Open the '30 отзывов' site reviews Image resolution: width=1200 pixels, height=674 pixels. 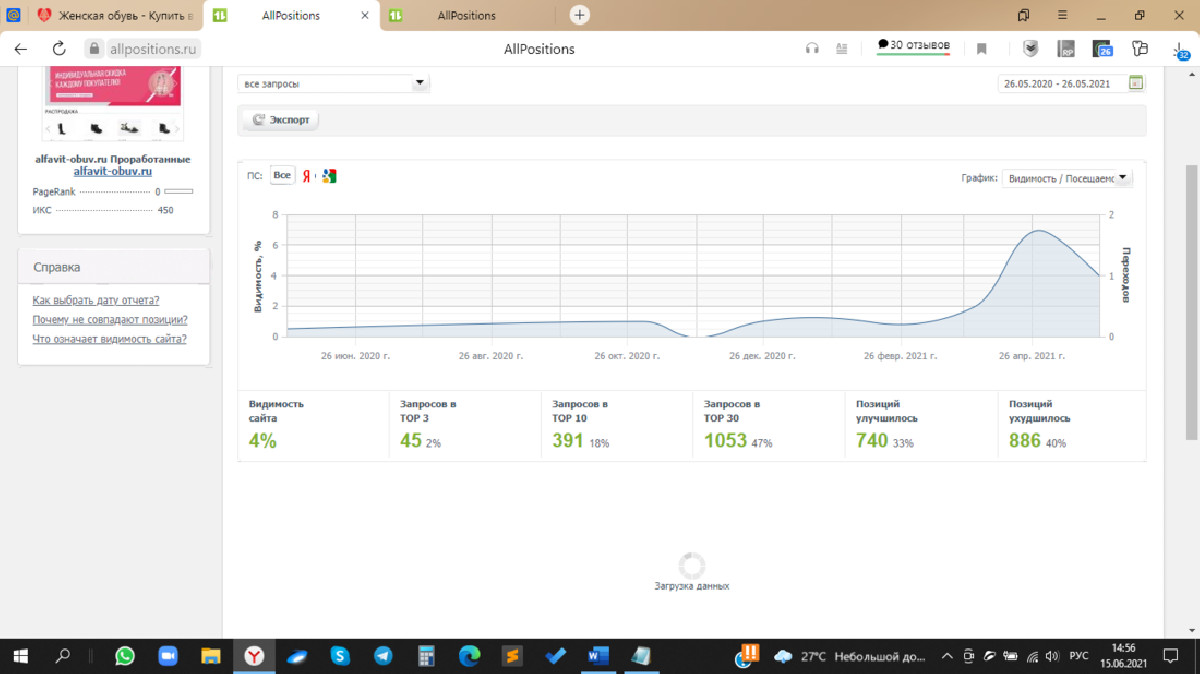(913, 45)
